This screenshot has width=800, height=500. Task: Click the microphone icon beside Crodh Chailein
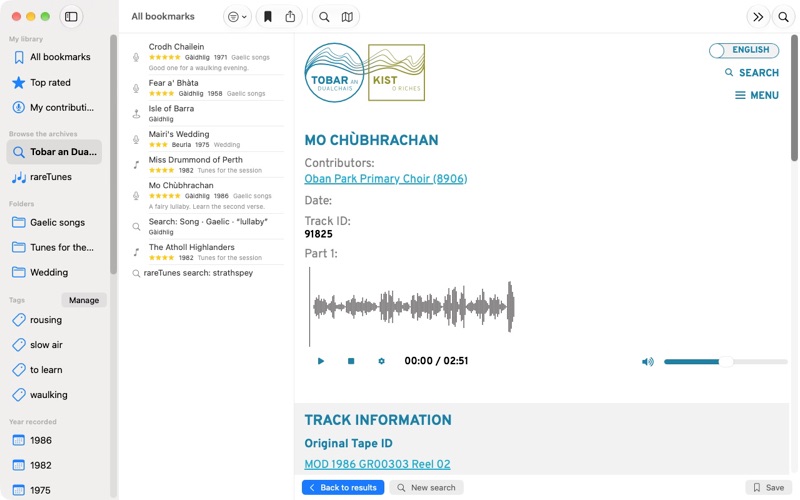click(136, 57)
